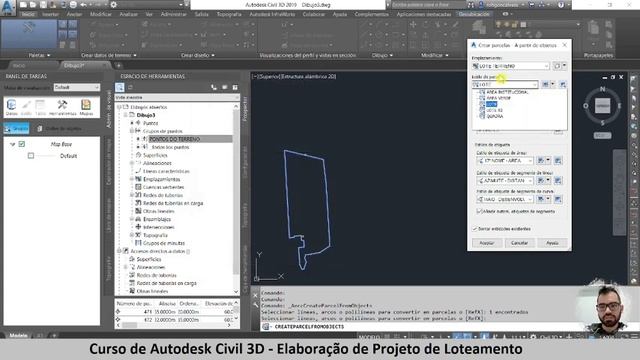The height and width of the screenshot is (360, 640).
Task: Switch to the Orden de objetos tab
Action: pyautogui.click(x=60, y=129)
